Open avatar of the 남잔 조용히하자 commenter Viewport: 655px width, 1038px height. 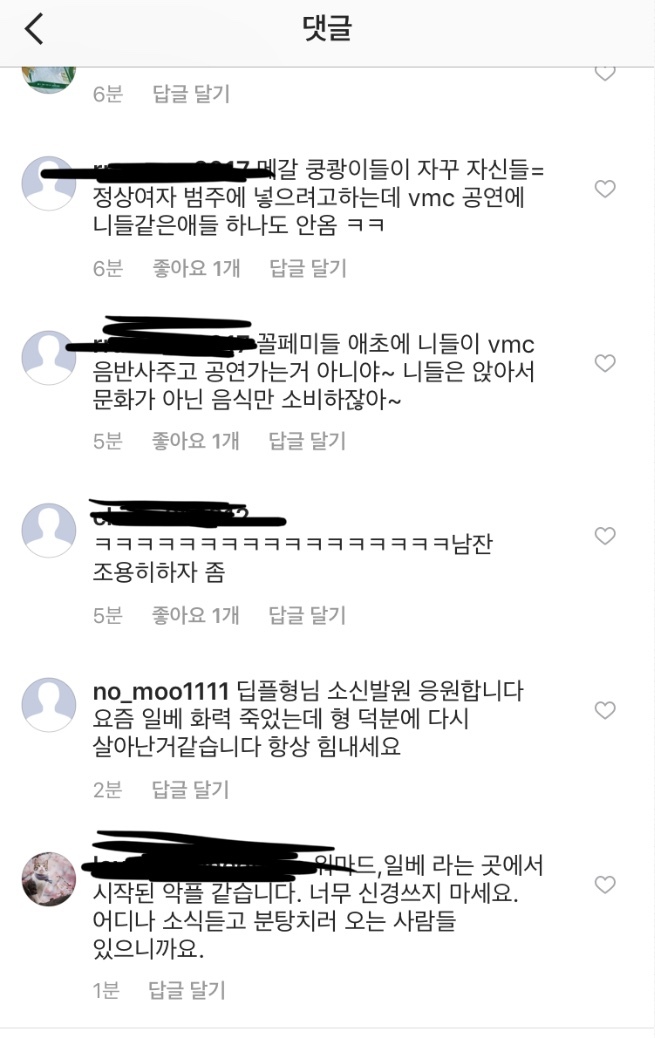pos(49,530)
